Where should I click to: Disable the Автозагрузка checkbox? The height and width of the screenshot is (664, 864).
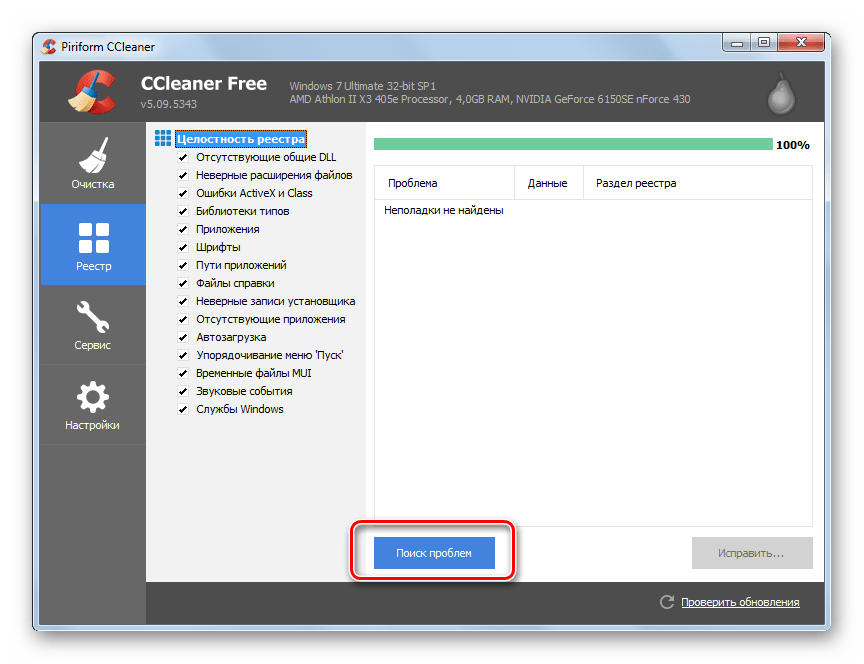(x=183, y=337)
